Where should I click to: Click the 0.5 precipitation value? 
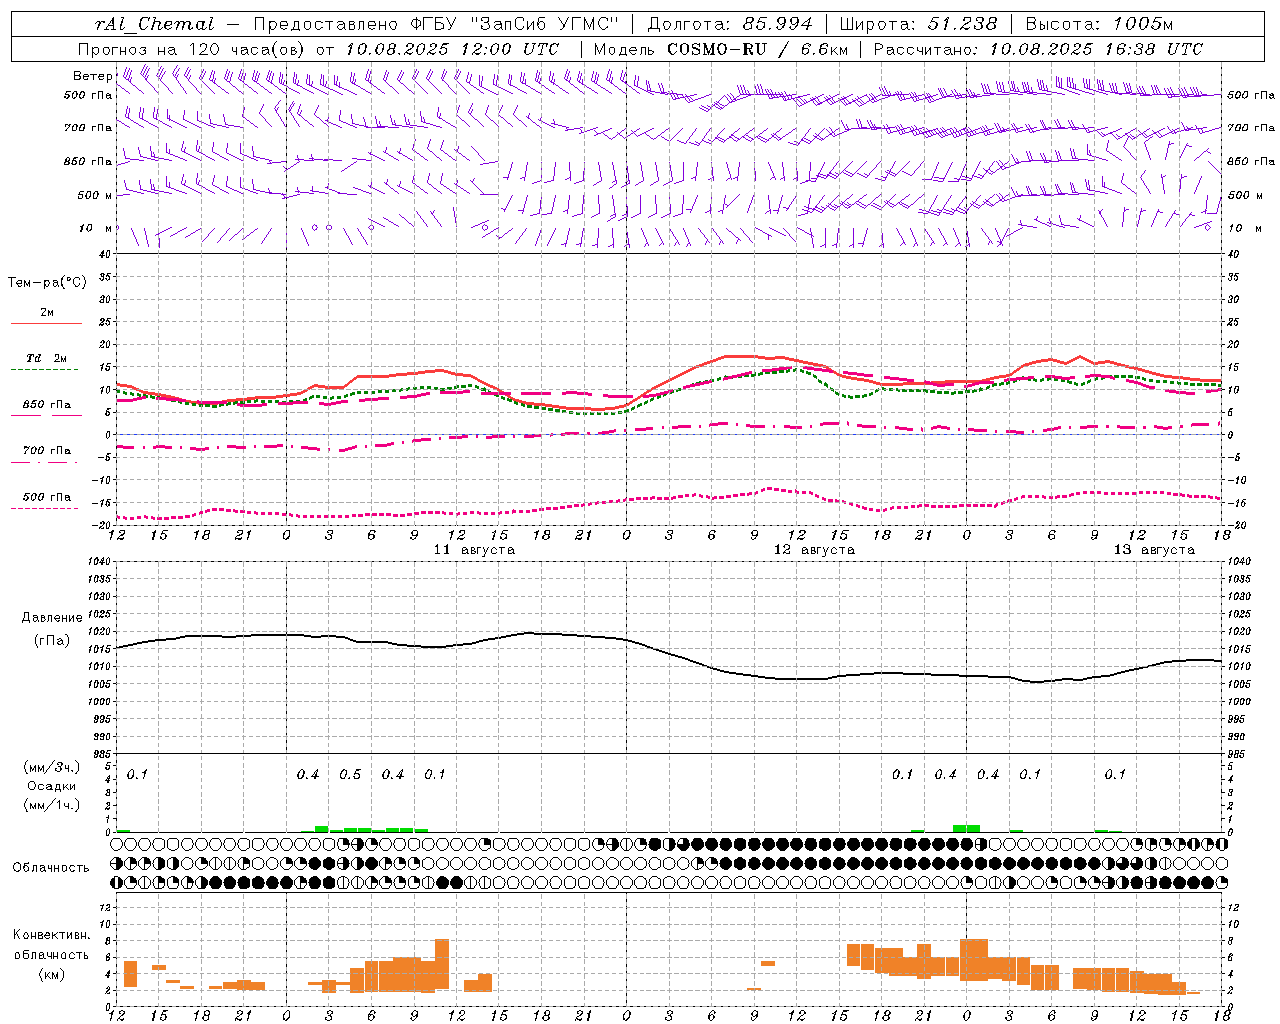pyautogui.click(x=350, y=775)
